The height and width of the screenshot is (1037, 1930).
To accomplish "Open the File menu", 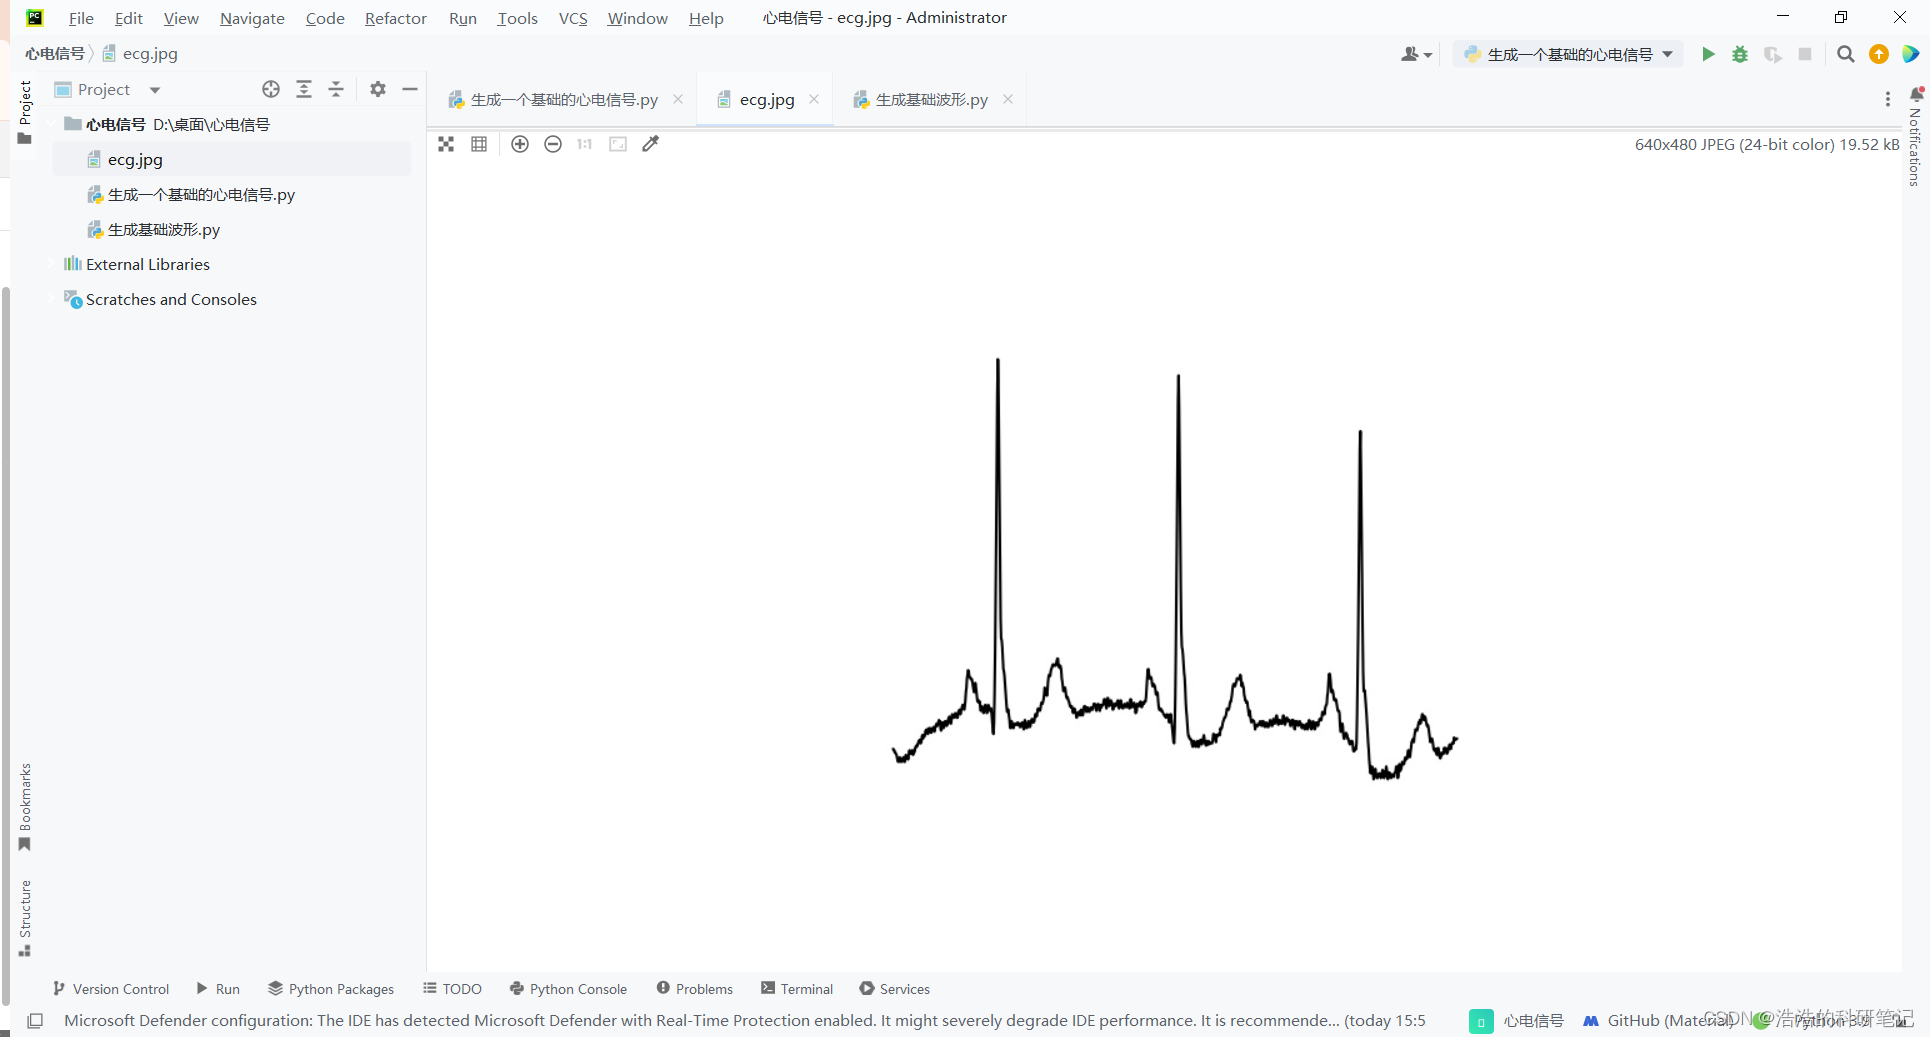I will [81, 18].
